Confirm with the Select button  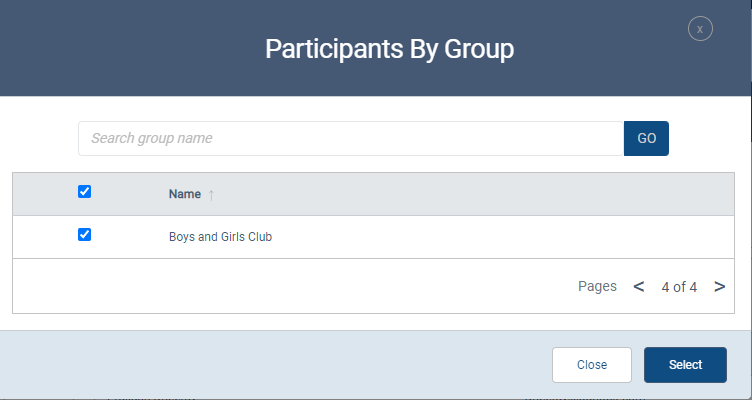point(686,365)
